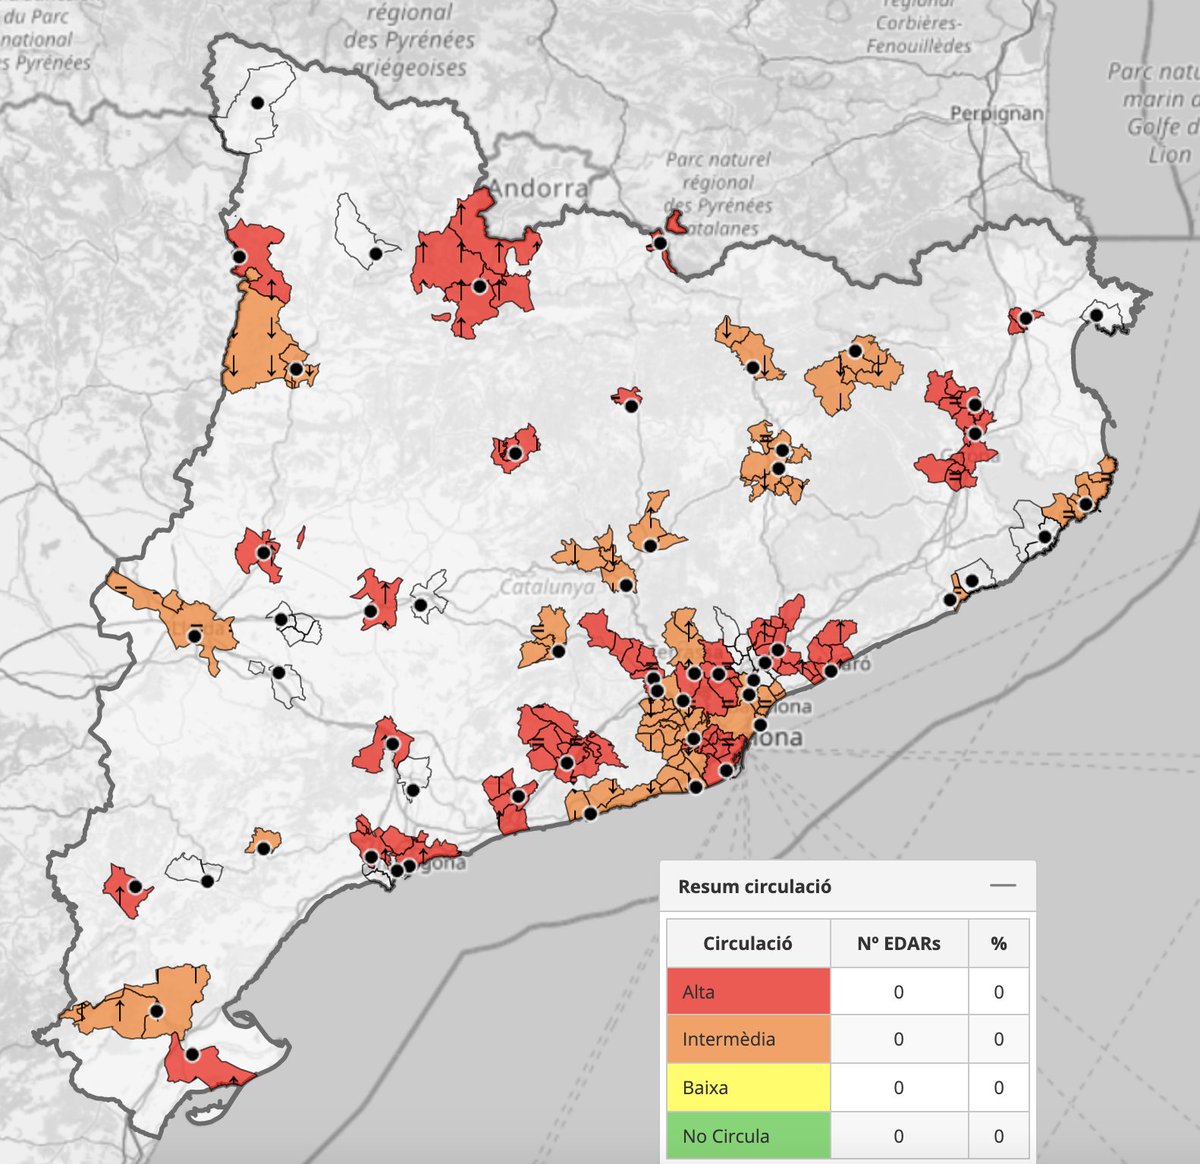1200x1164 pixels.
Task: Click the Alta red legend swatch
Action: (749, 992)
